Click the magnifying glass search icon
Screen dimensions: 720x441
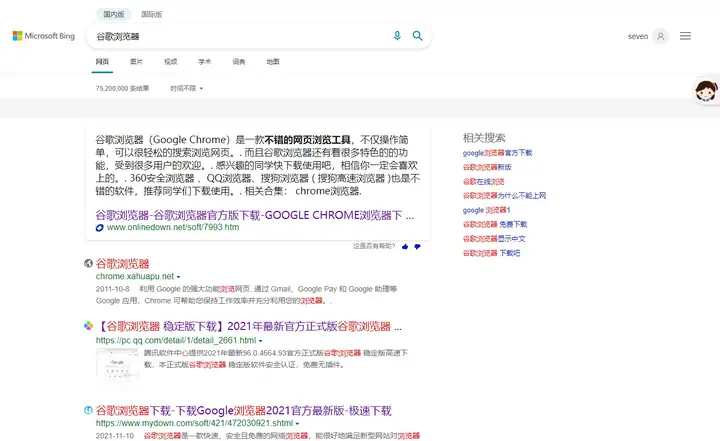coord(417,36)
